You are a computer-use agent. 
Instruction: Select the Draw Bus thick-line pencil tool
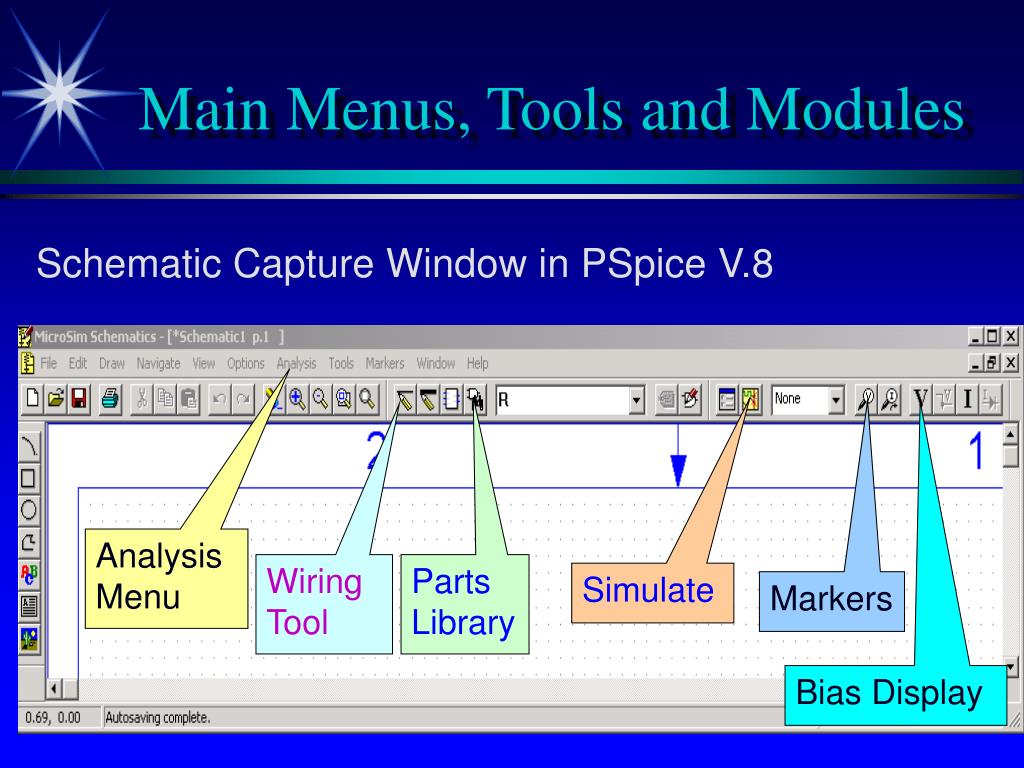click(x=428, y=399)
